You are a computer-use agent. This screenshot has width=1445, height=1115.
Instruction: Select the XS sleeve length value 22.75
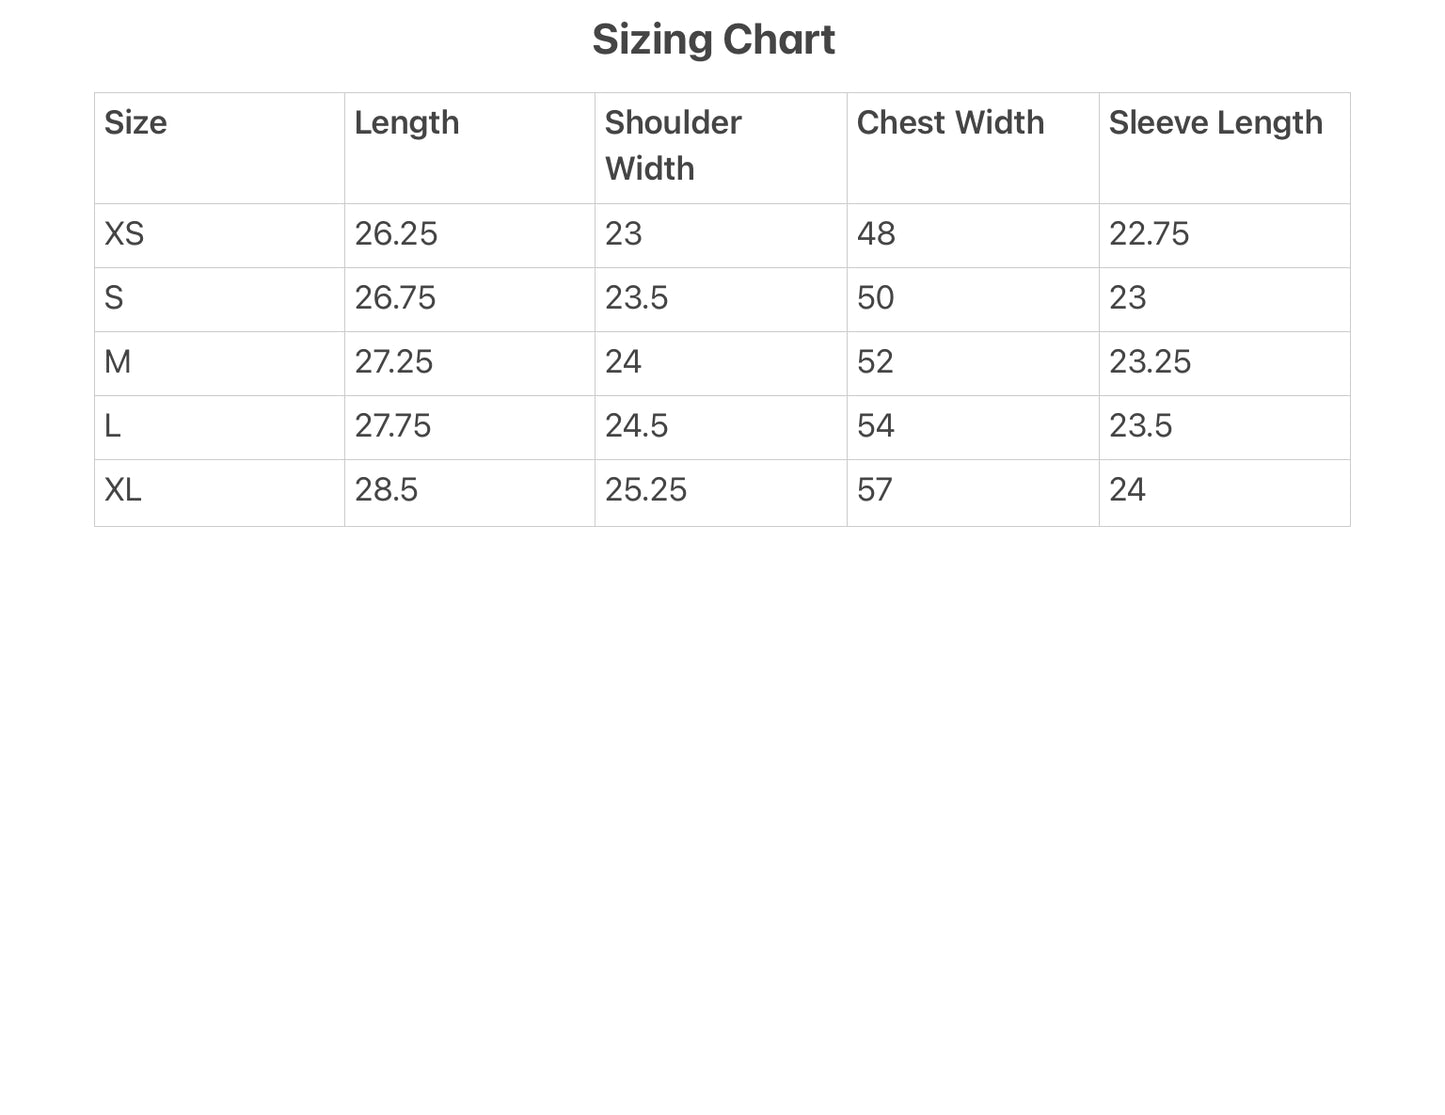[1149, 233]
